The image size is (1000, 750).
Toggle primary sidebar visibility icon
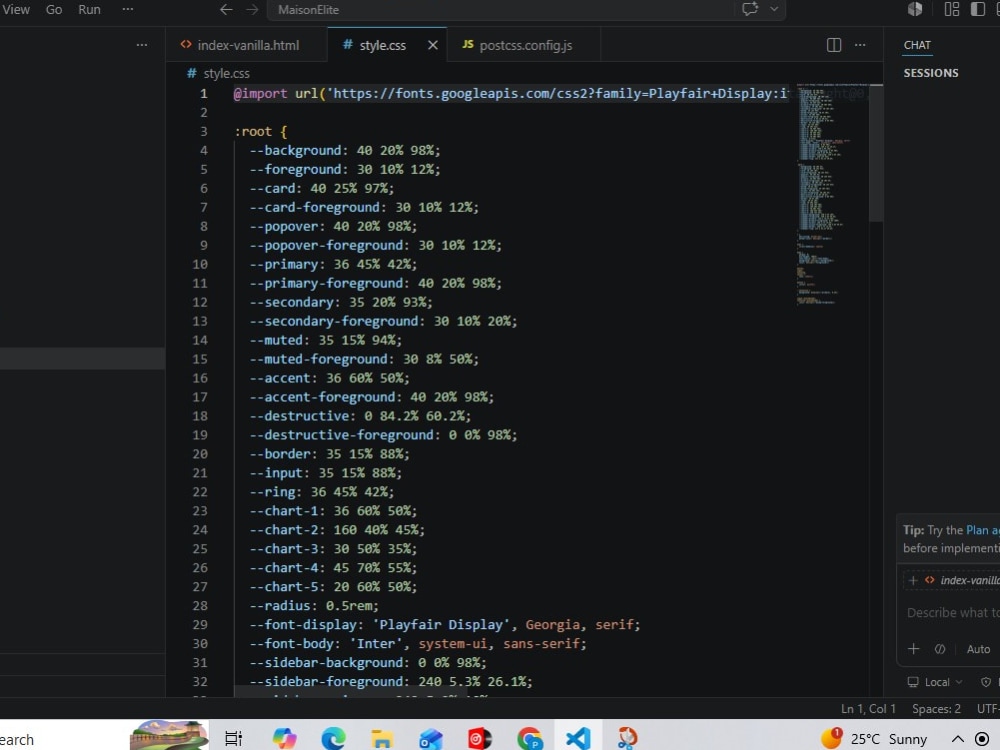978,9
